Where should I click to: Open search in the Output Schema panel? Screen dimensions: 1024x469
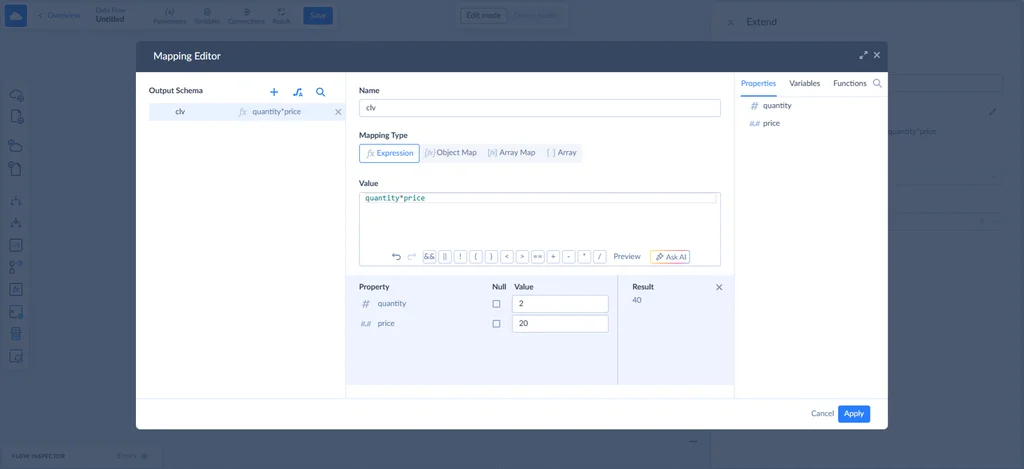(x=321, y=92)
